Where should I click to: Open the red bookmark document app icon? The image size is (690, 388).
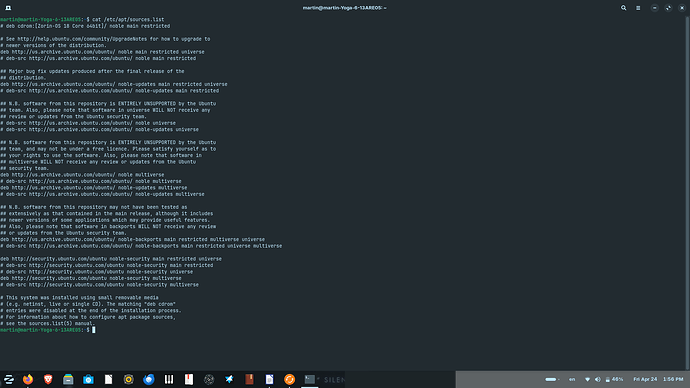(x=189, y=379)
